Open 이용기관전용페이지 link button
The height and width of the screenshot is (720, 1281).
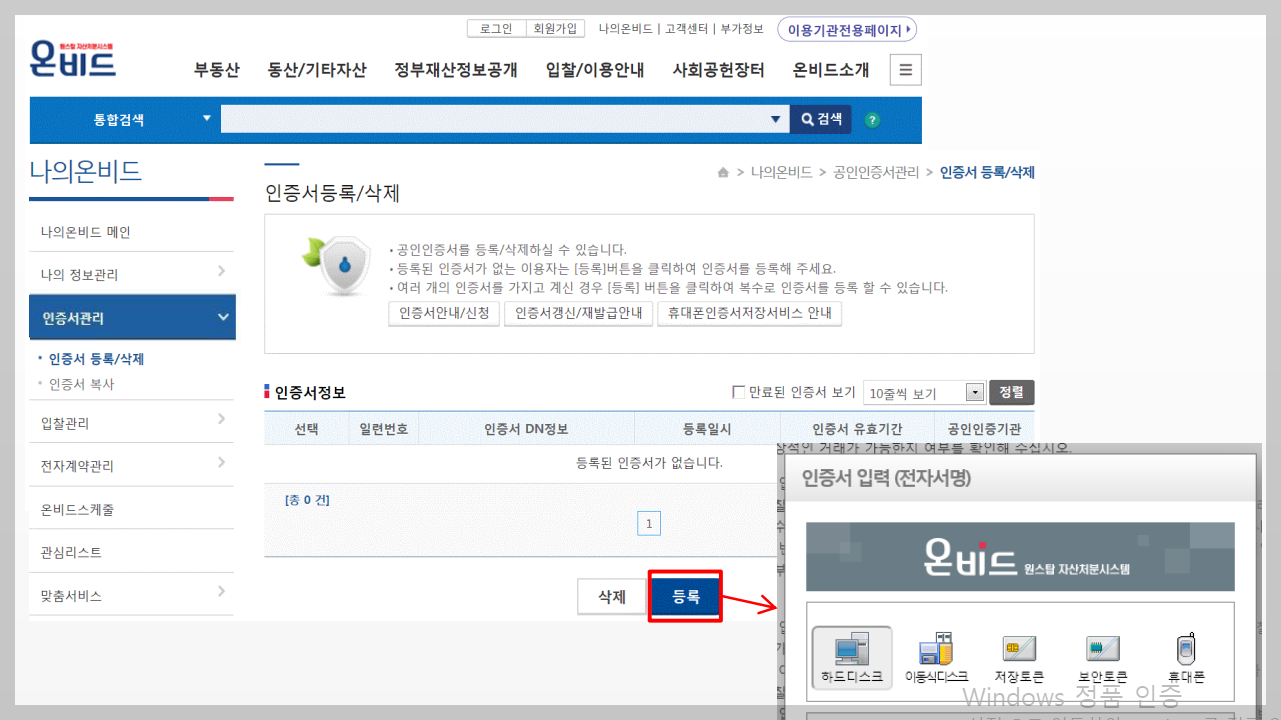point(847,30)
